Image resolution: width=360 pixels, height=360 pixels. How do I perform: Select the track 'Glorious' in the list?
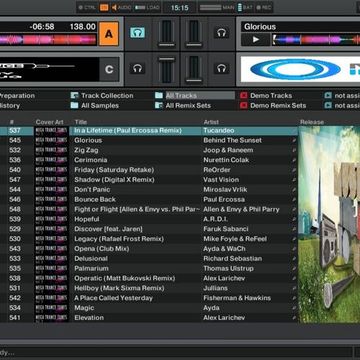(x=88, y=140)
